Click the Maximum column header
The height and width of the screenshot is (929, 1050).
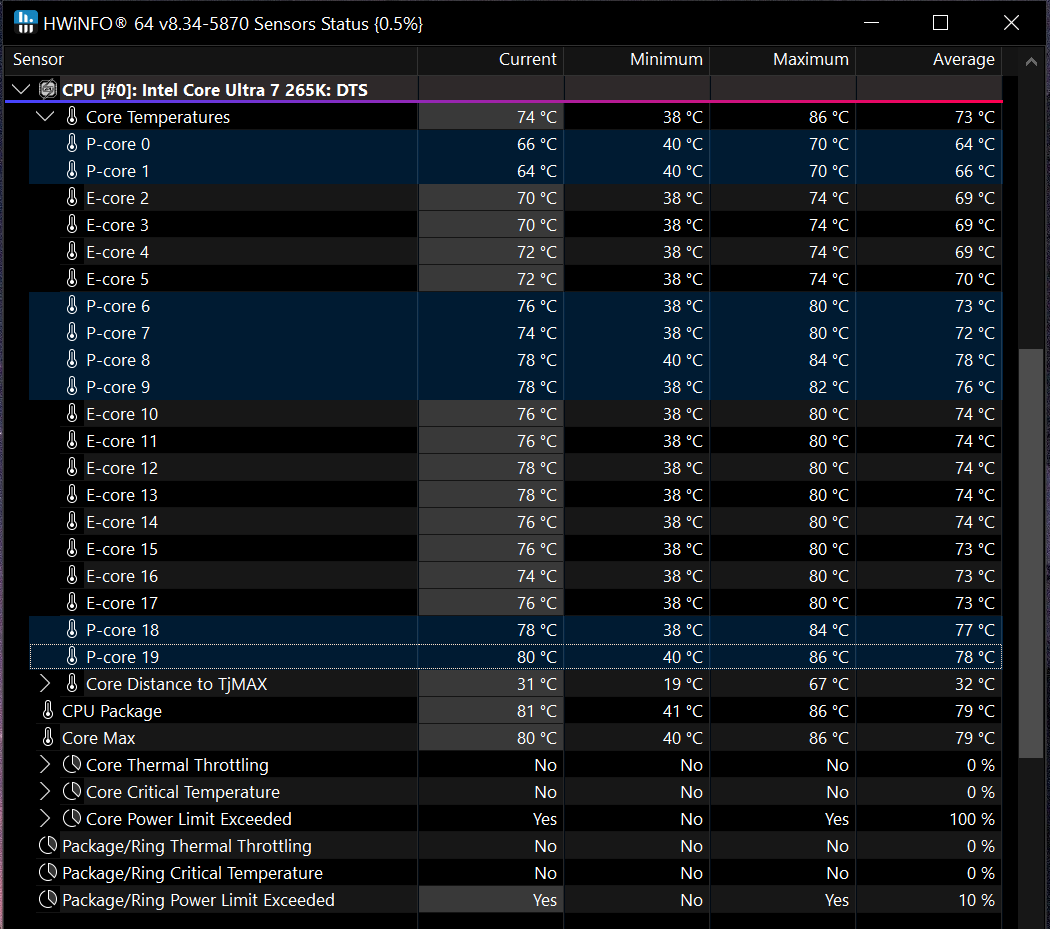783,60
